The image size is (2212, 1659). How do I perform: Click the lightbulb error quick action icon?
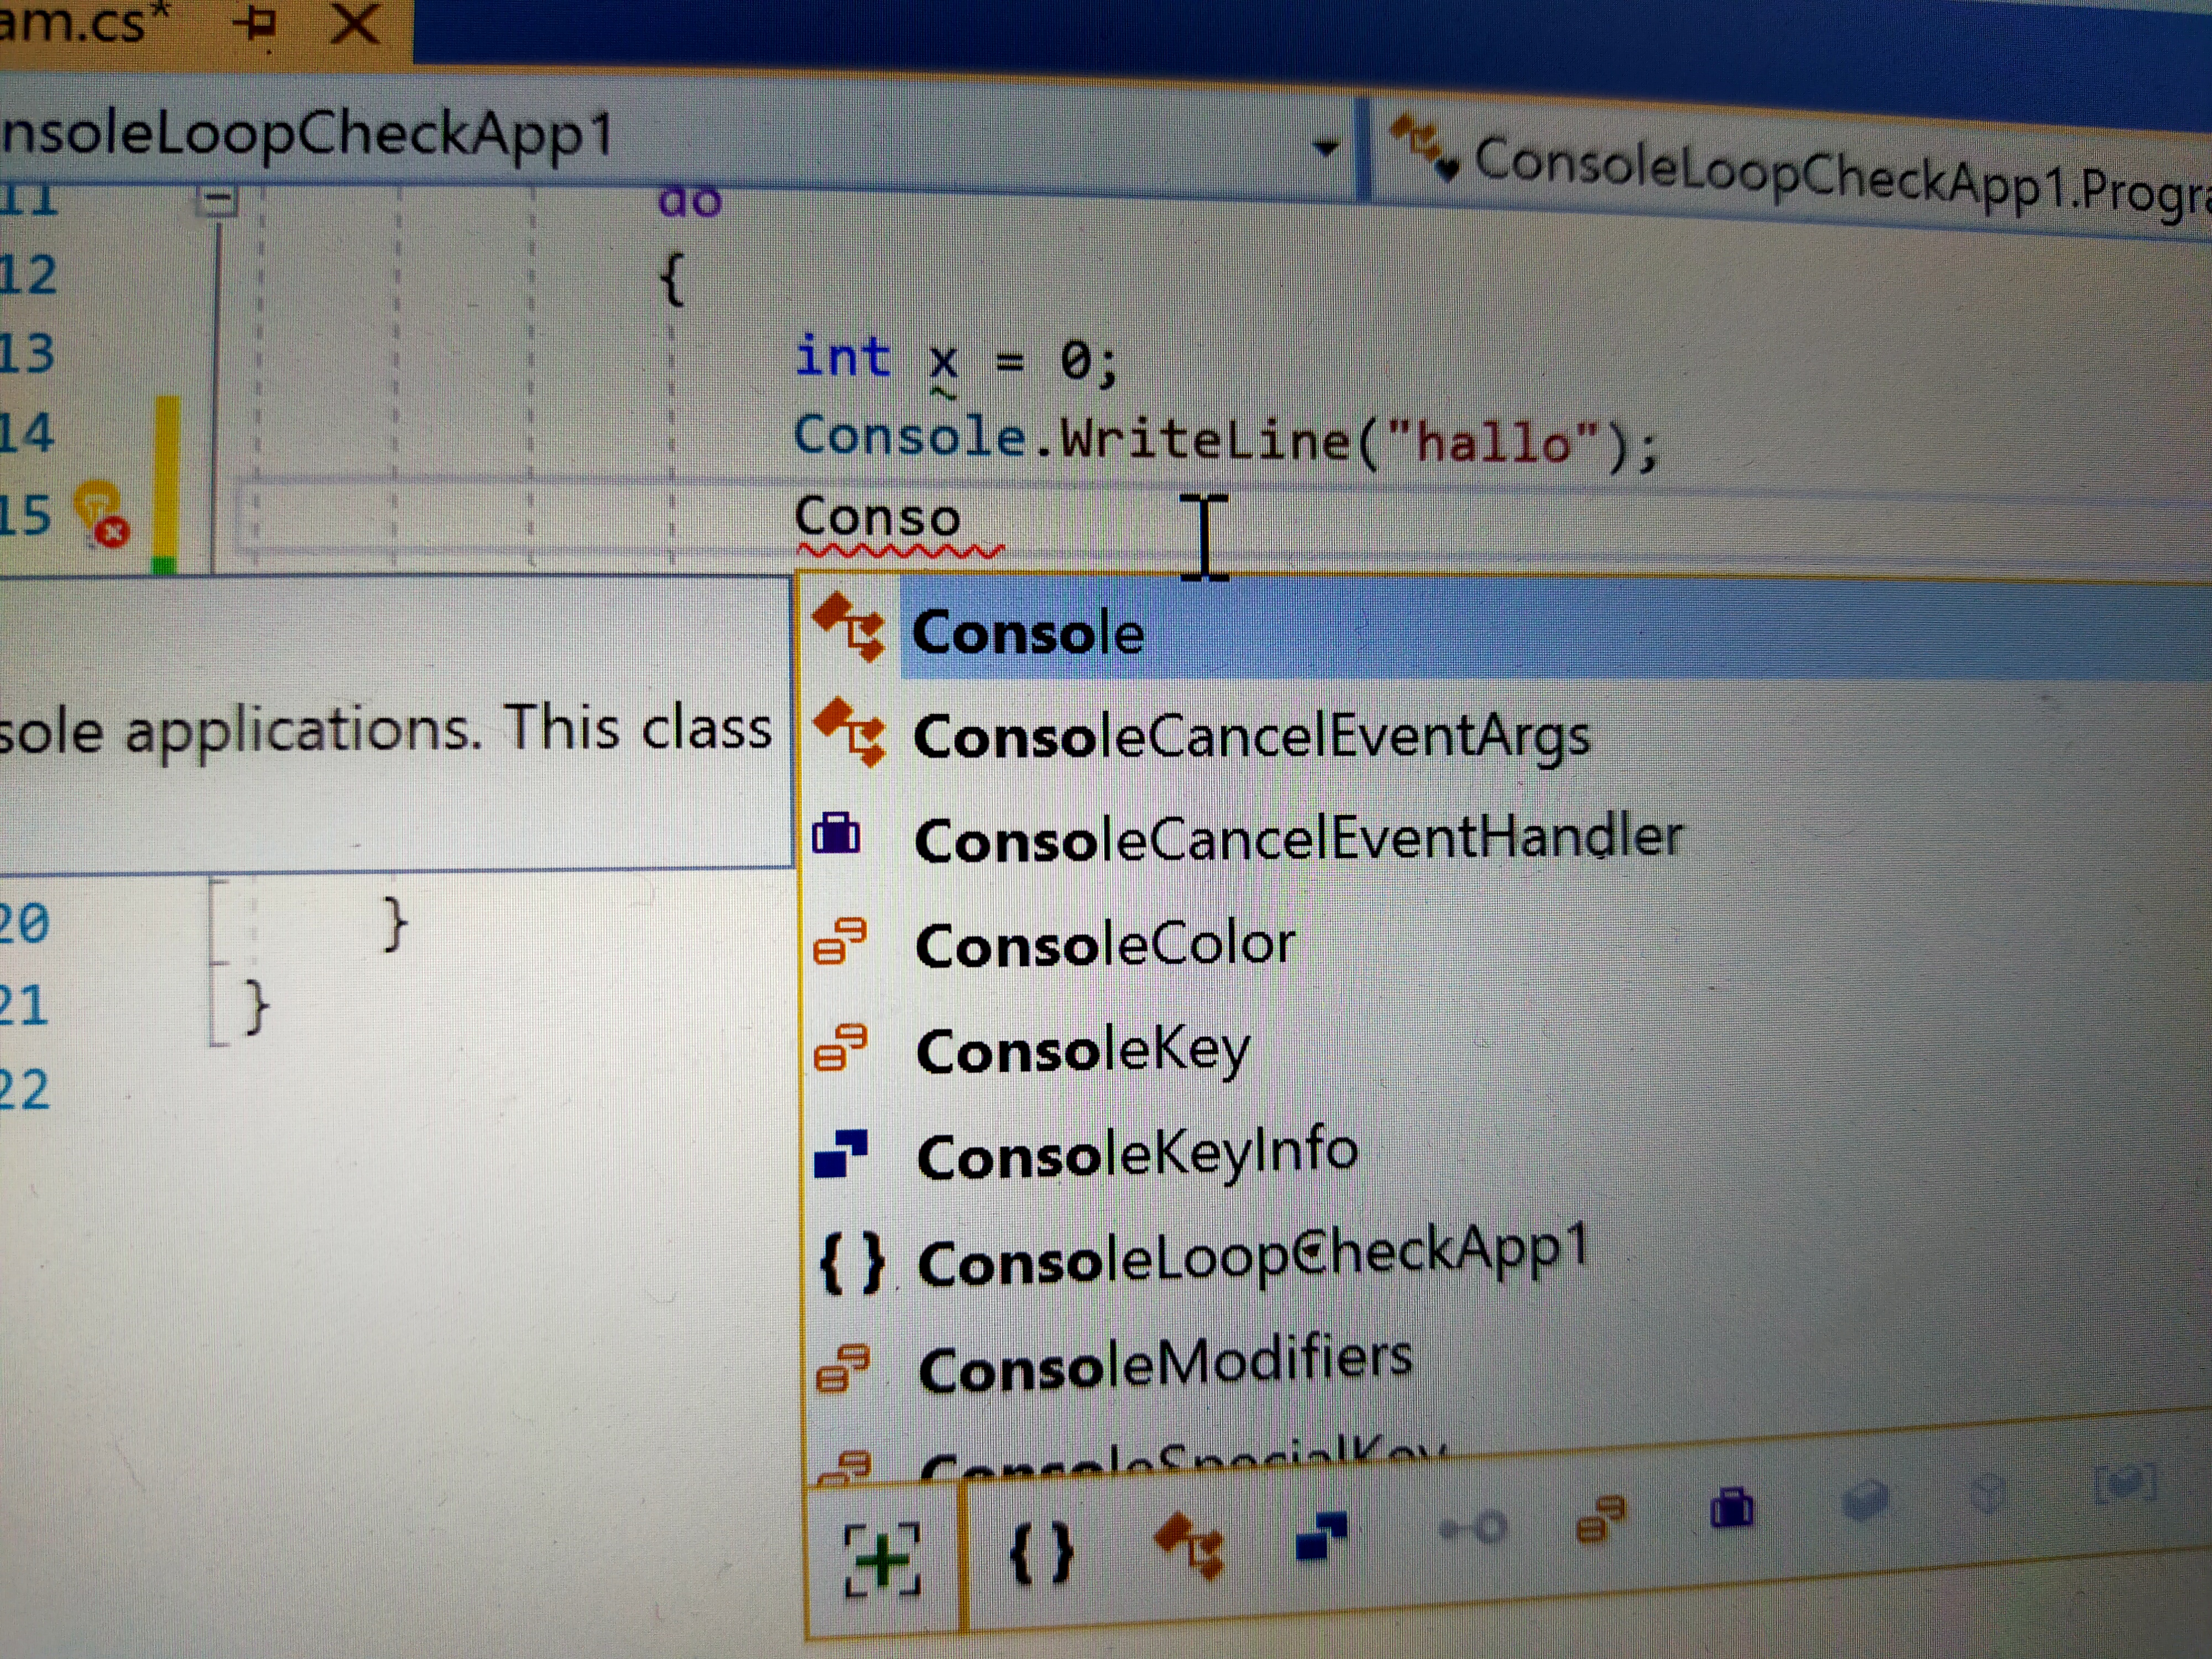tap(102, 513)
